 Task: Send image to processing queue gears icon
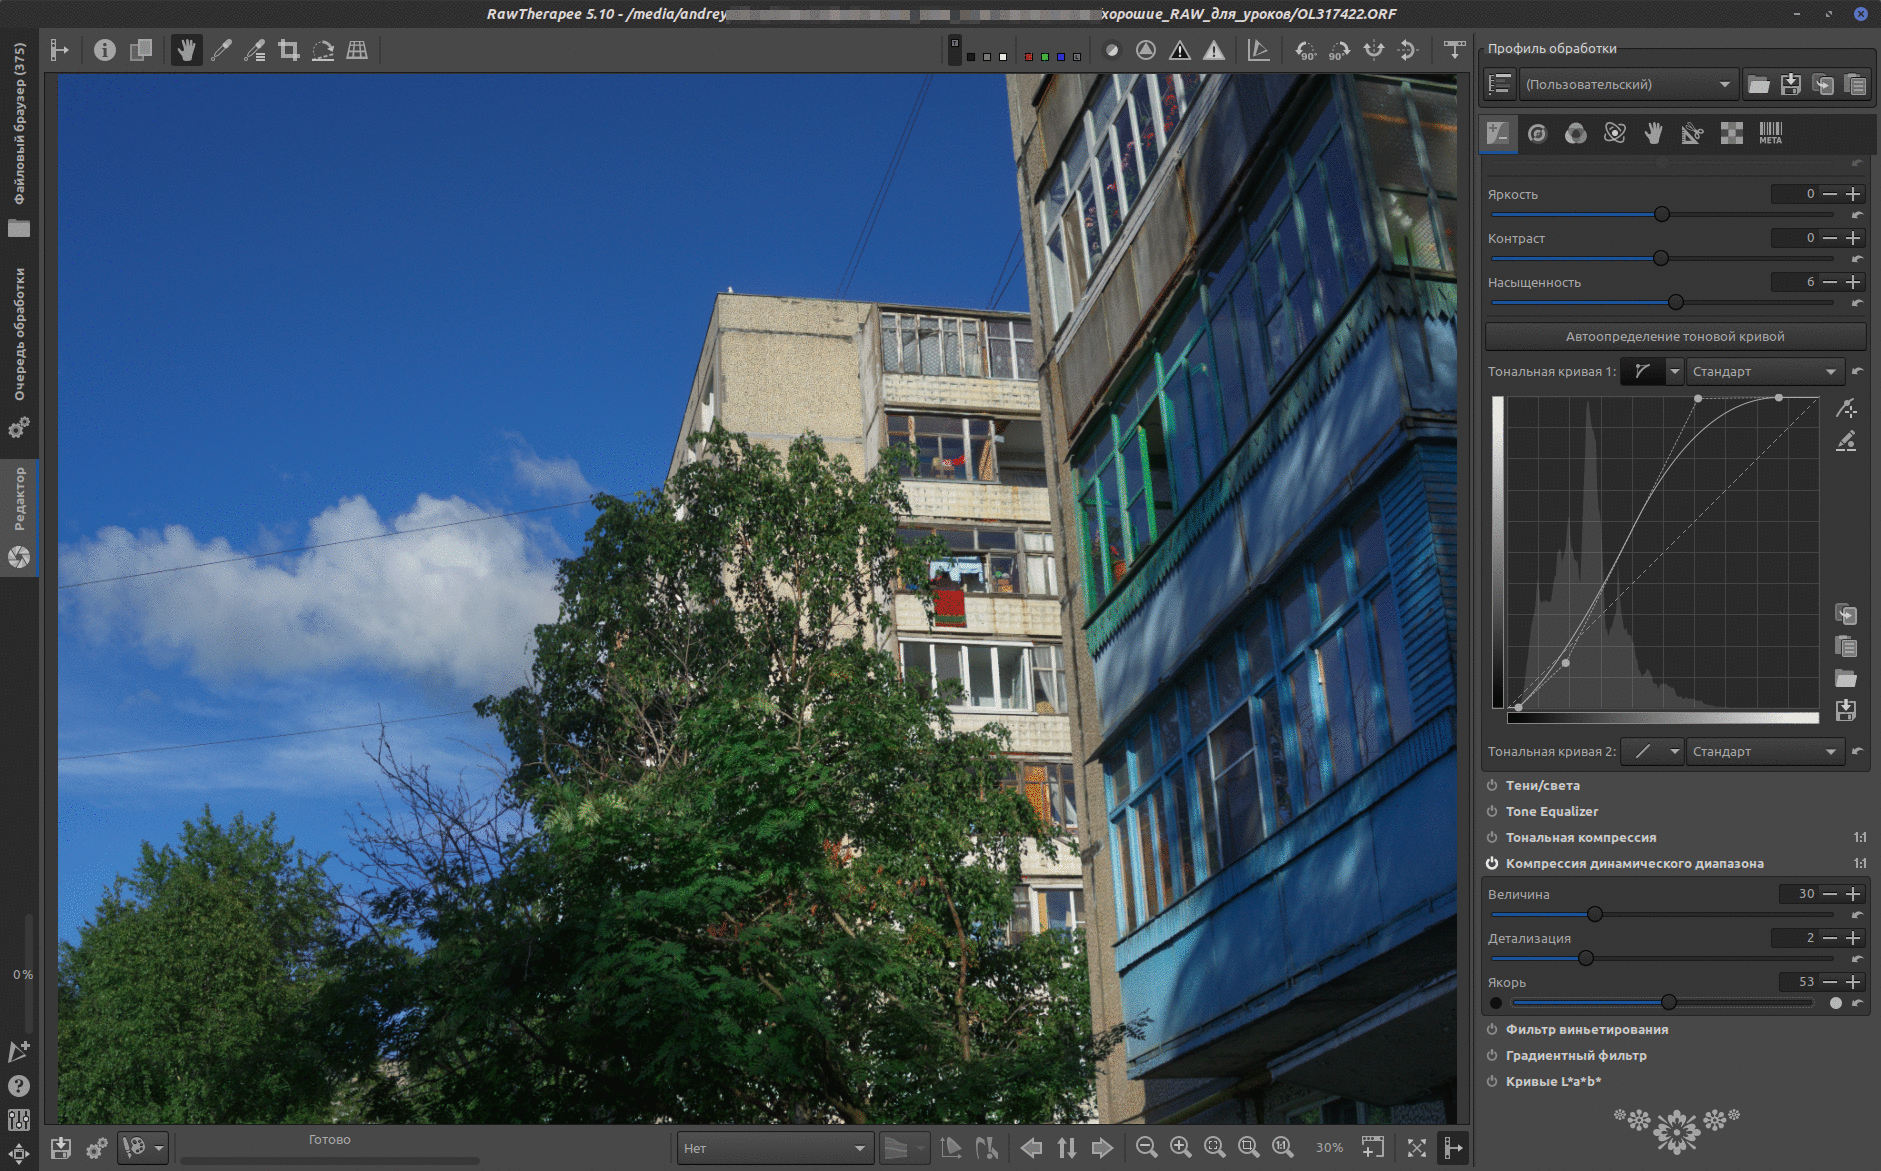pos(96,1148)
